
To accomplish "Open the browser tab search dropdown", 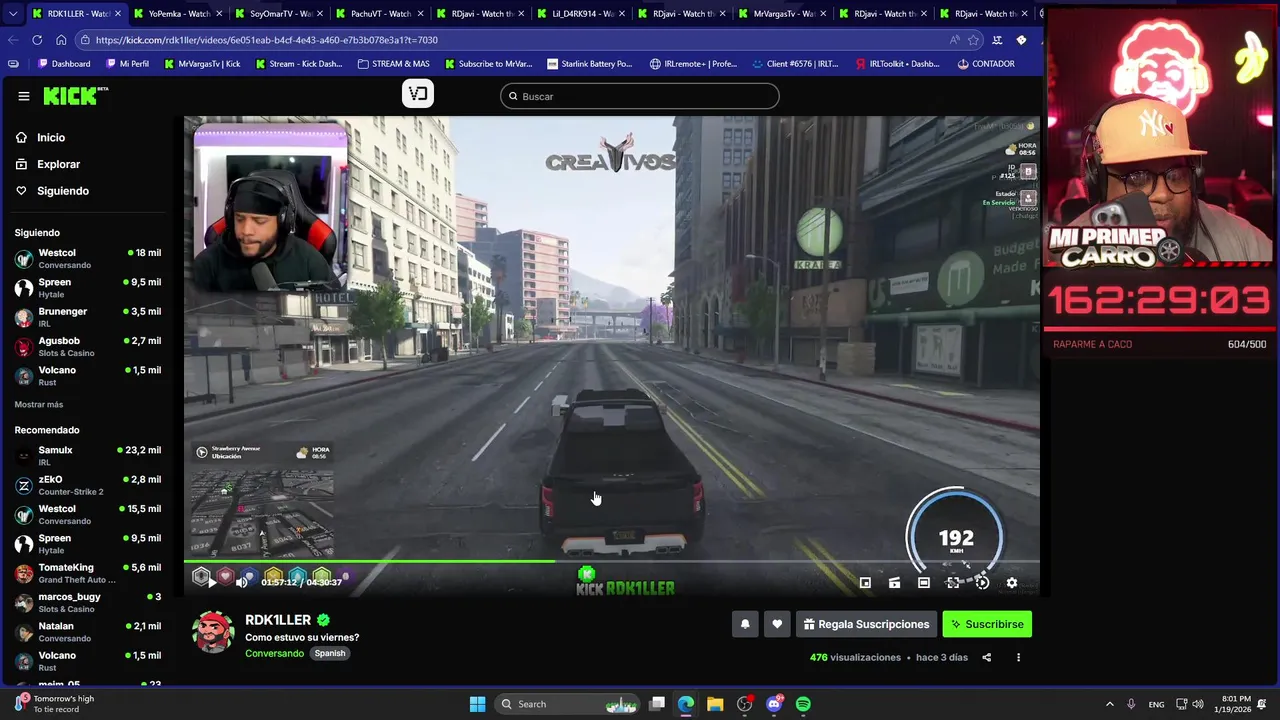I will pos(12,14).
